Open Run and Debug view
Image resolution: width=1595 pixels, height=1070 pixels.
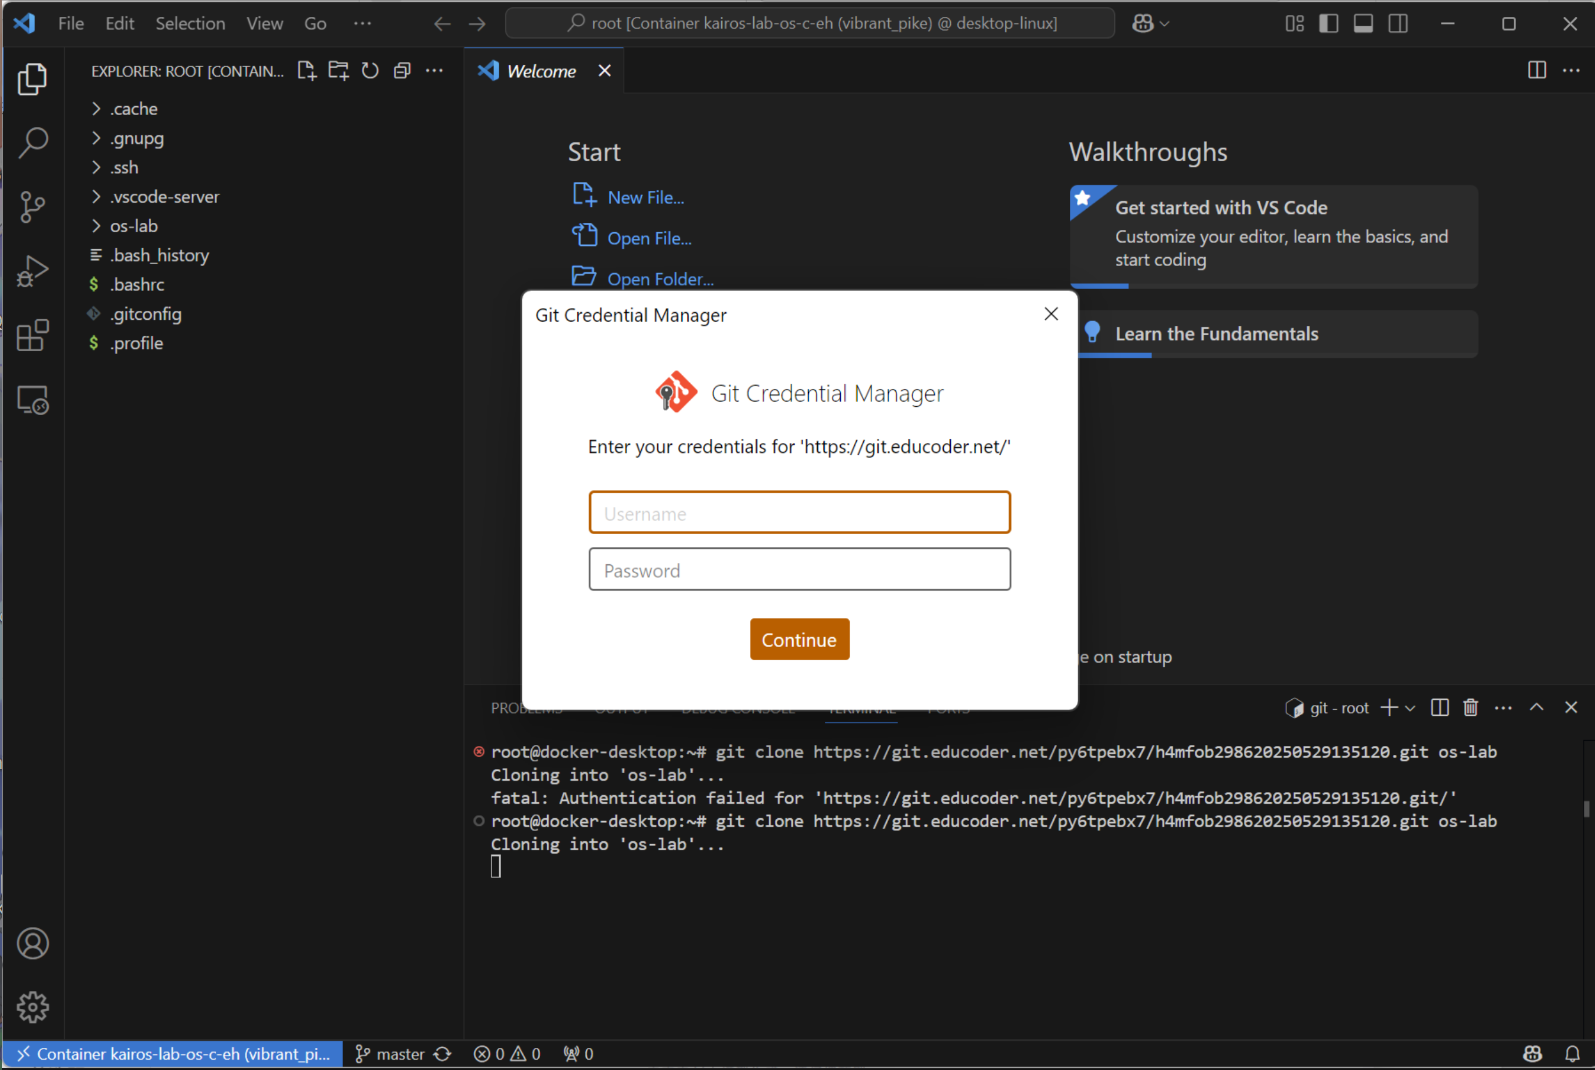click(32, 271)
